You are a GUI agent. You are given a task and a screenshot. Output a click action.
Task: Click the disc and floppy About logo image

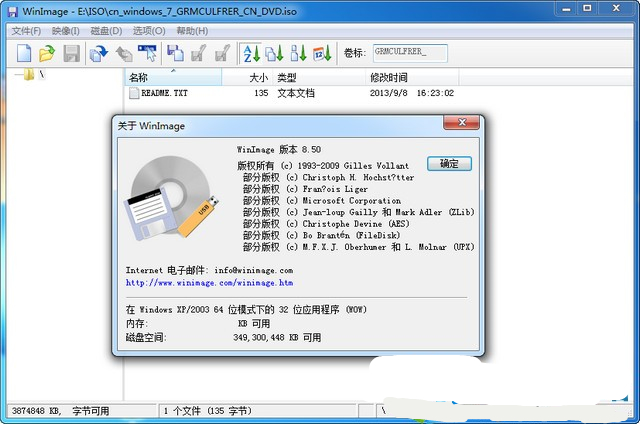(x=171, y=196)
